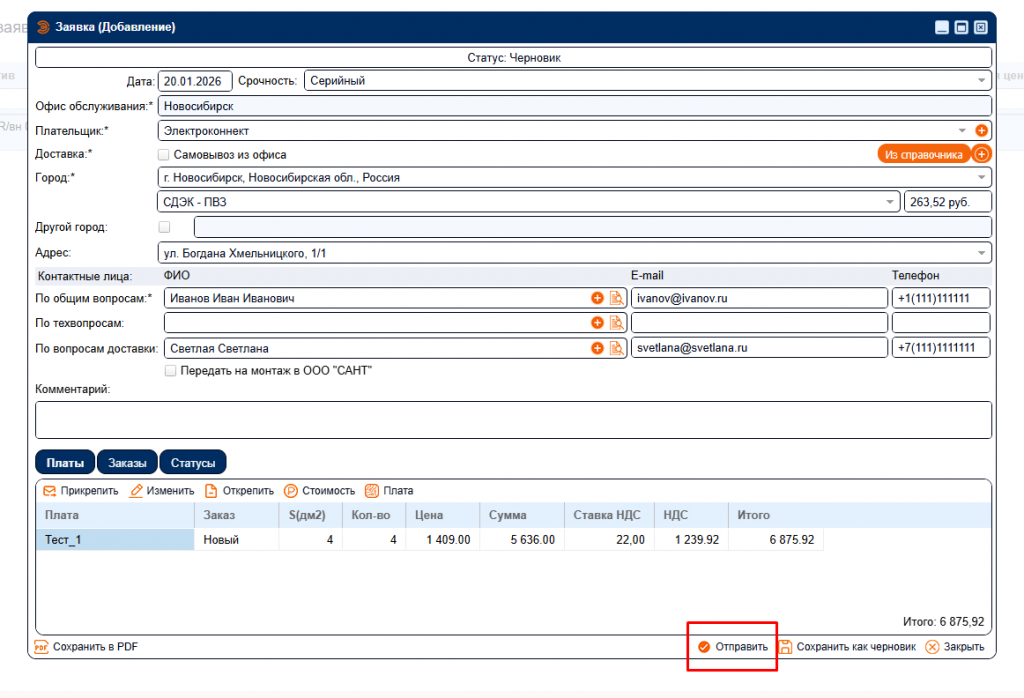The image size is (1024, 698).
Task: Click the Открепить document icon
Action: [211, 491]
